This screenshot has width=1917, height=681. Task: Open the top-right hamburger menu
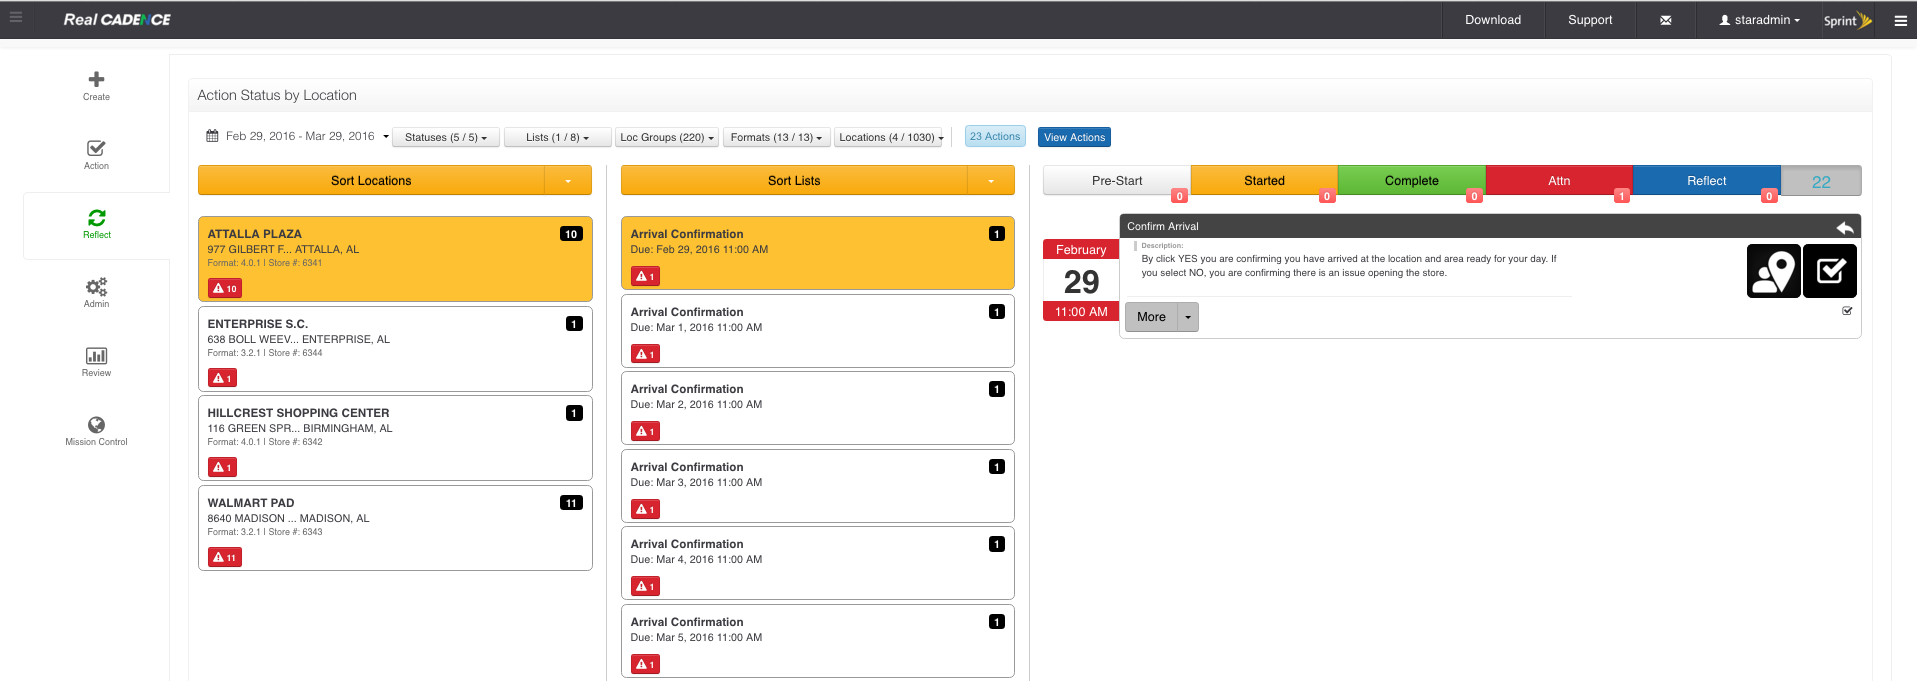point(1900,20)
